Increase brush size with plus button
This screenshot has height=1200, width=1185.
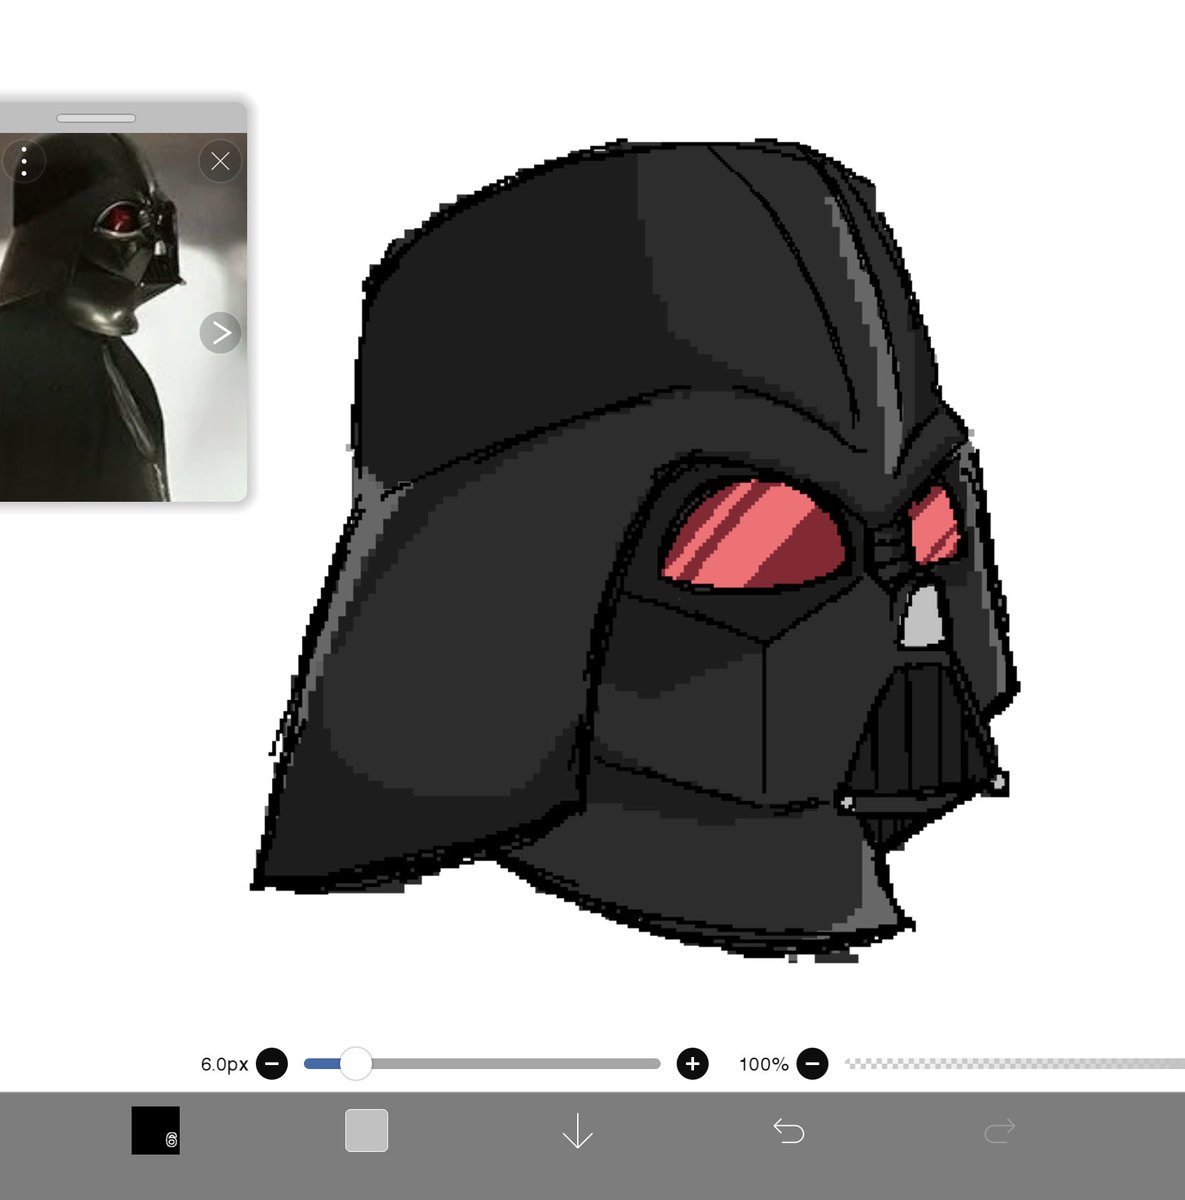click(693, 1064)
